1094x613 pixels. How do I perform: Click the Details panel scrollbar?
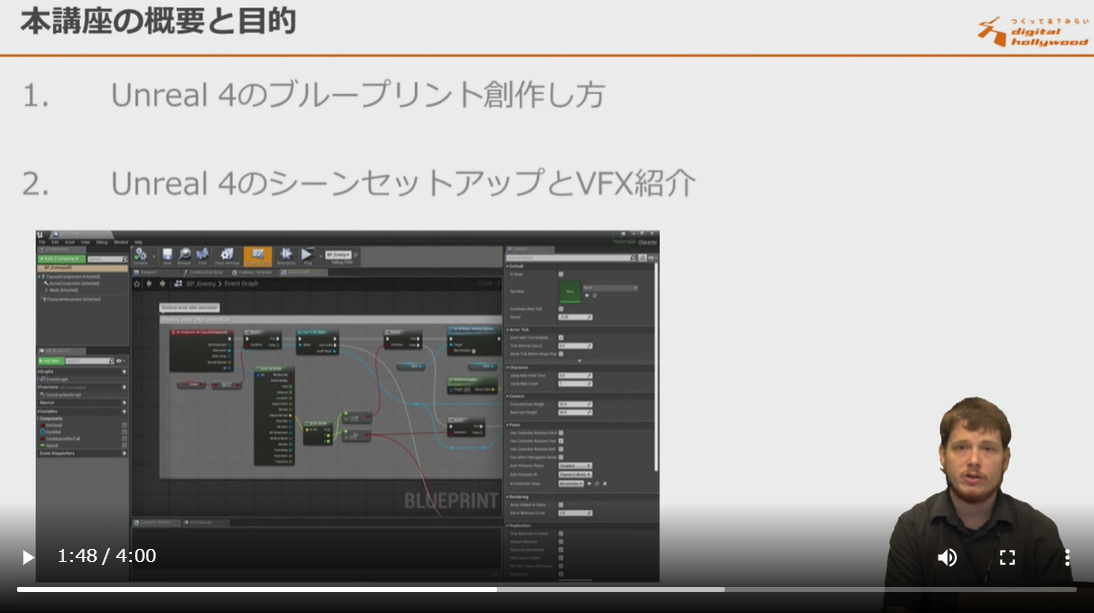[x=656, y=366]
